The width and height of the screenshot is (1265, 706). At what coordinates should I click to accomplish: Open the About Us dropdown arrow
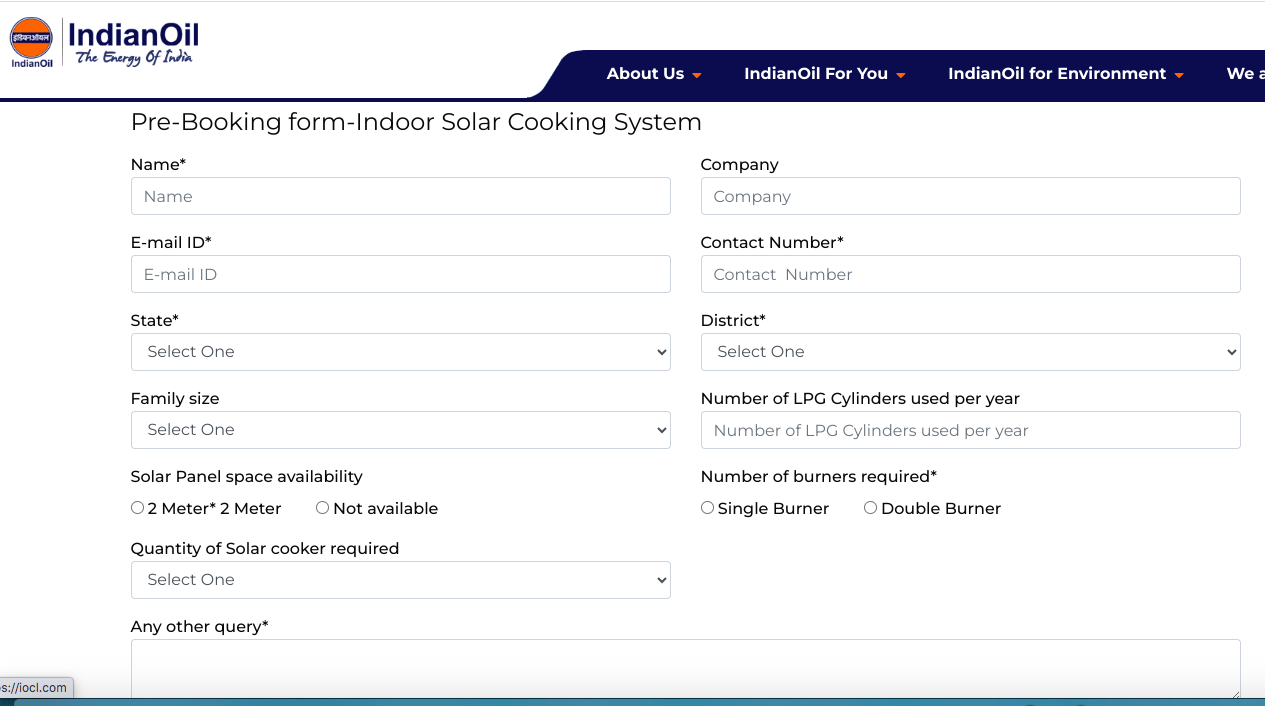698,74
